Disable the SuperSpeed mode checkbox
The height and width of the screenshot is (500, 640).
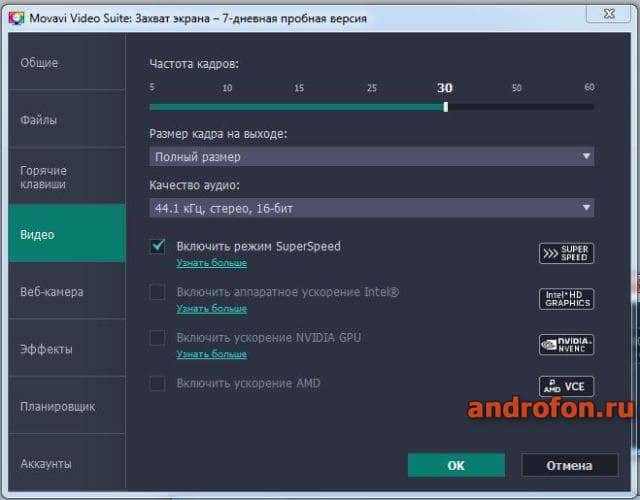point(157,247)
